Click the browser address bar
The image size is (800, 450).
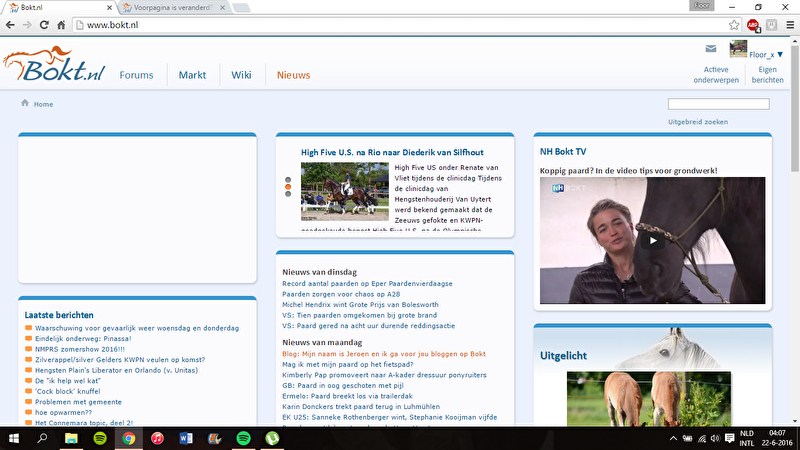[401, 25]
